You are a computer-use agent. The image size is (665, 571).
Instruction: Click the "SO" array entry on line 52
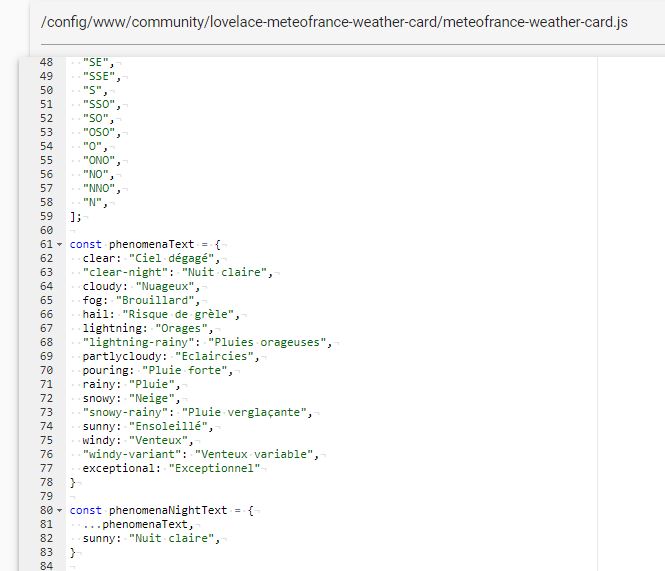tap(96, 118)
